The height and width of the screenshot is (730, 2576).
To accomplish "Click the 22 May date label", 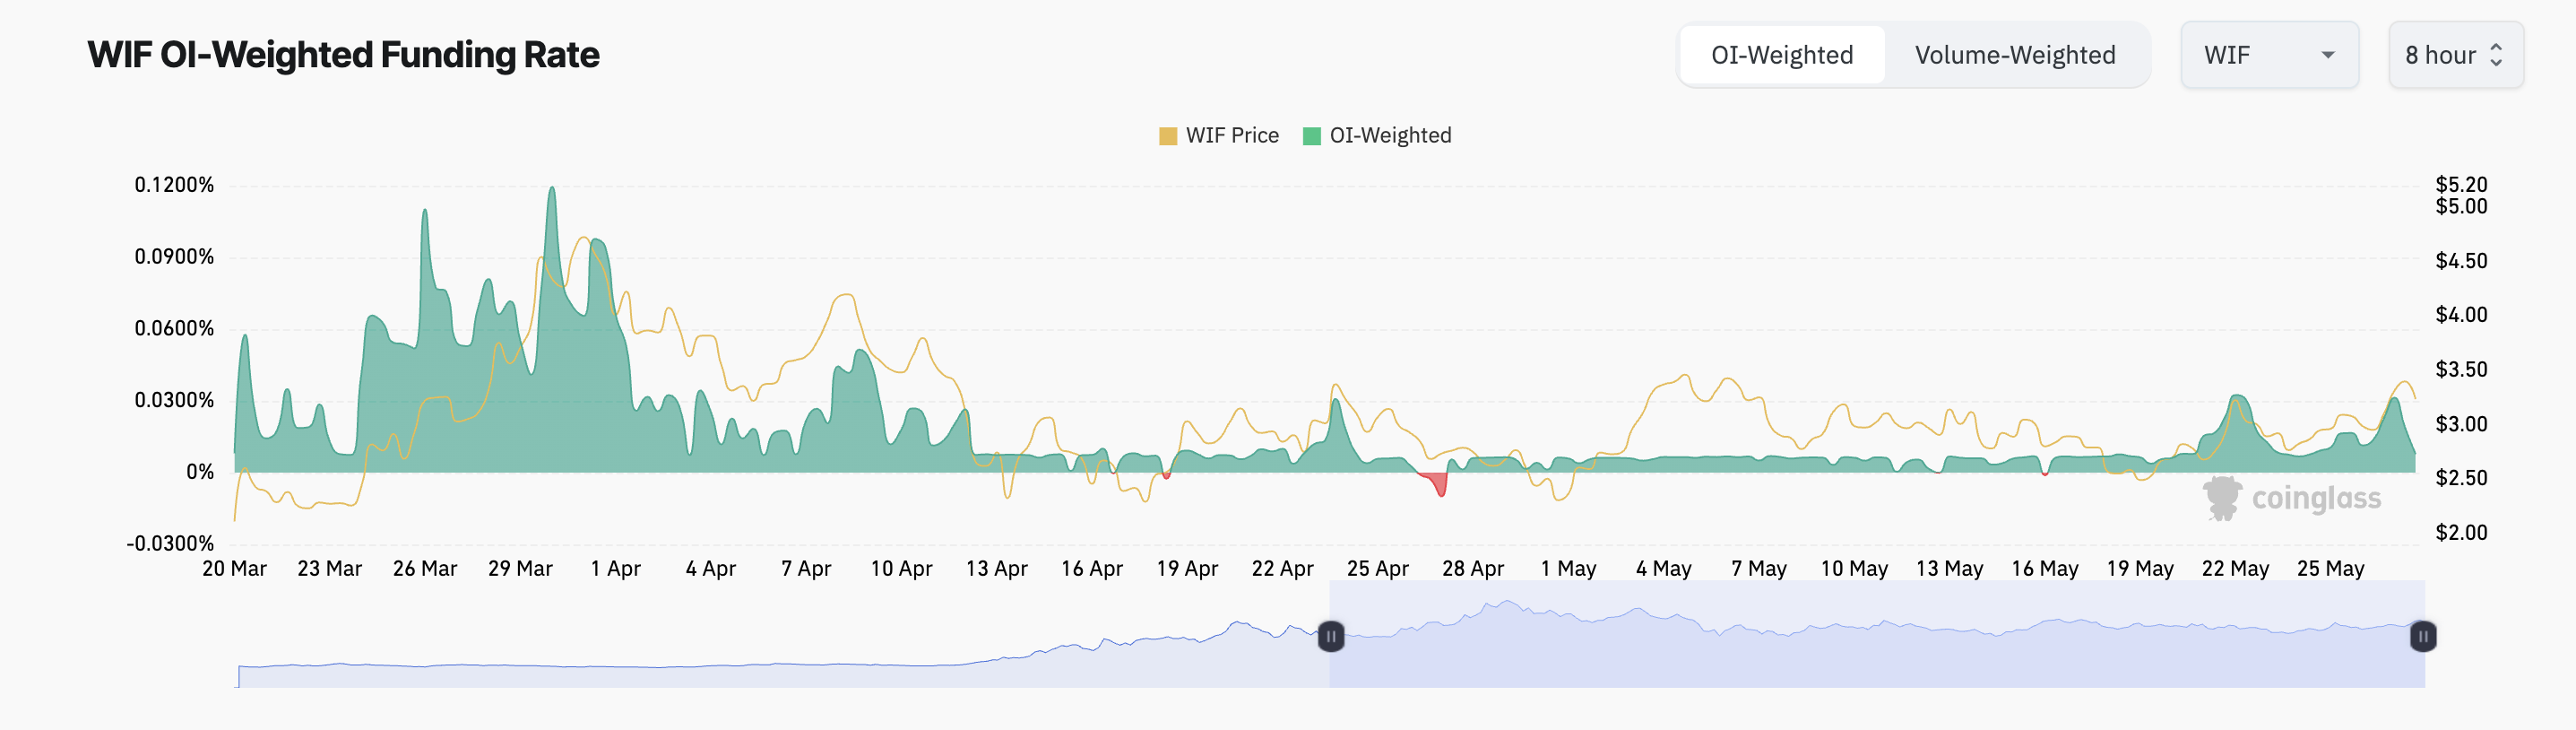I will 2235,569.
